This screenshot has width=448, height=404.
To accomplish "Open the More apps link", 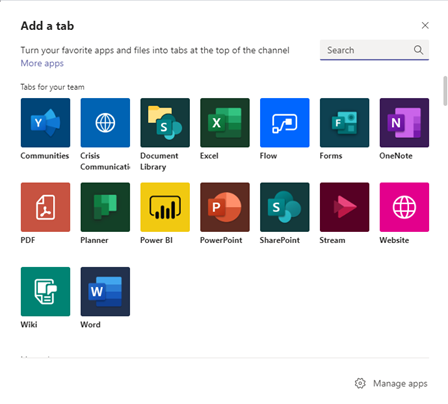I will pos(42,63).
